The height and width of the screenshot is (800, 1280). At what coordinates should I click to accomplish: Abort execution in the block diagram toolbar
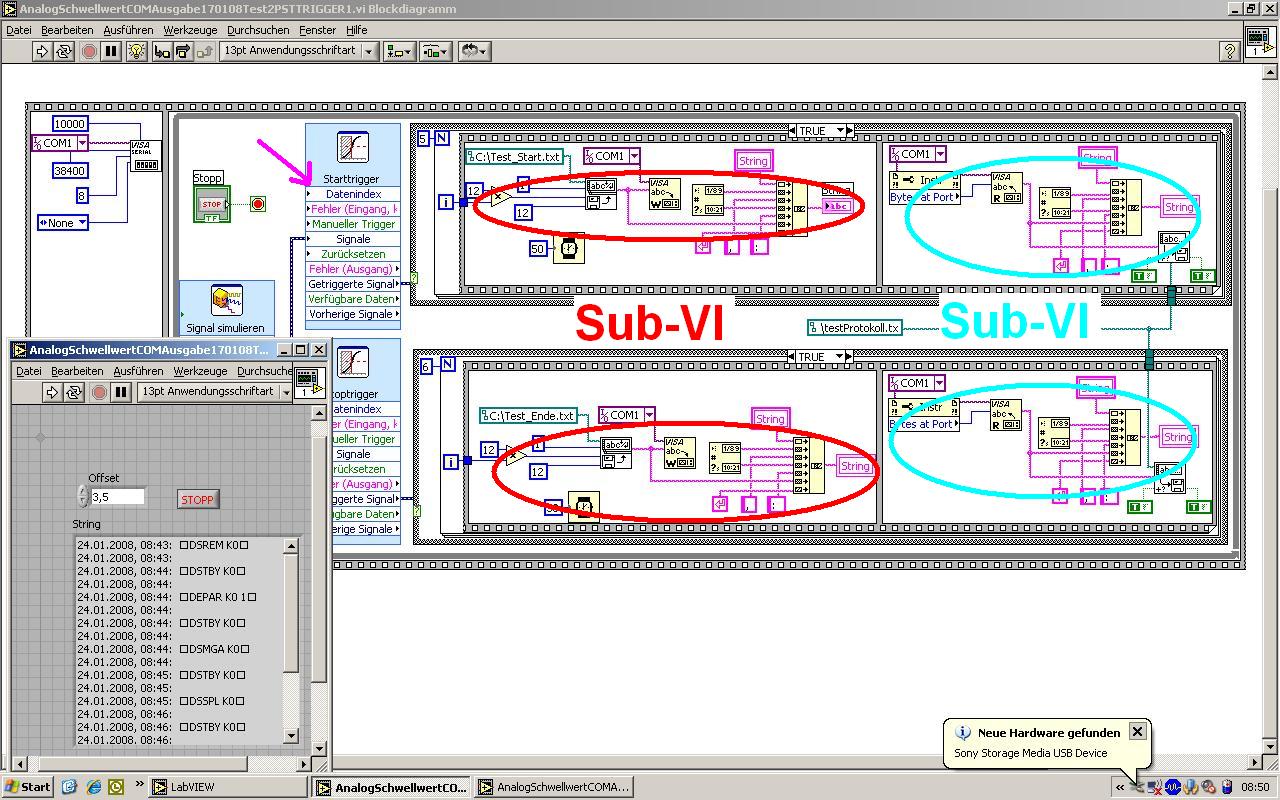coord(89,51)
